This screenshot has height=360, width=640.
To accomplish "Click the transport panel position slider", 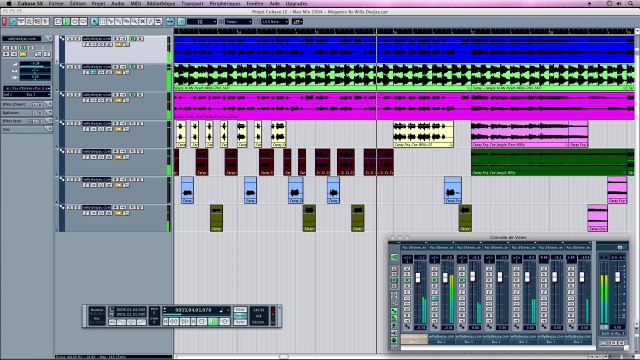I will pos(196,314).
